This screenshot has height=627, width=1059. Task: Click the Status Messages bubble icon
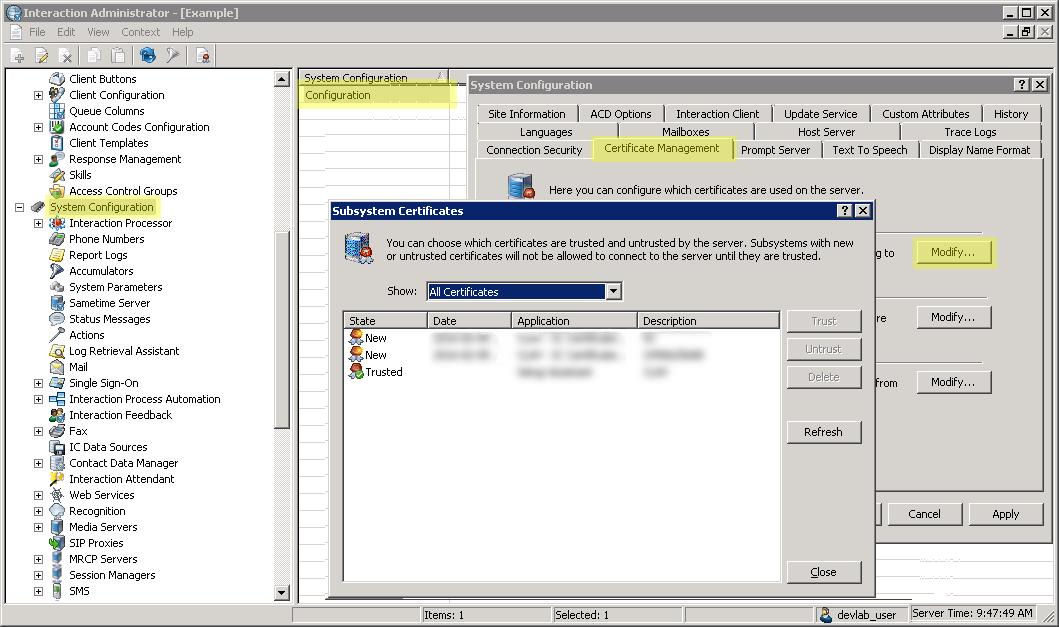57,319
